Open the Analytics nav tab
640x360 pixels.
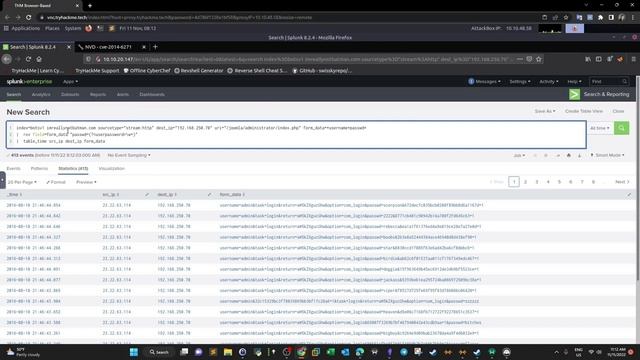(x=41, y=94)
